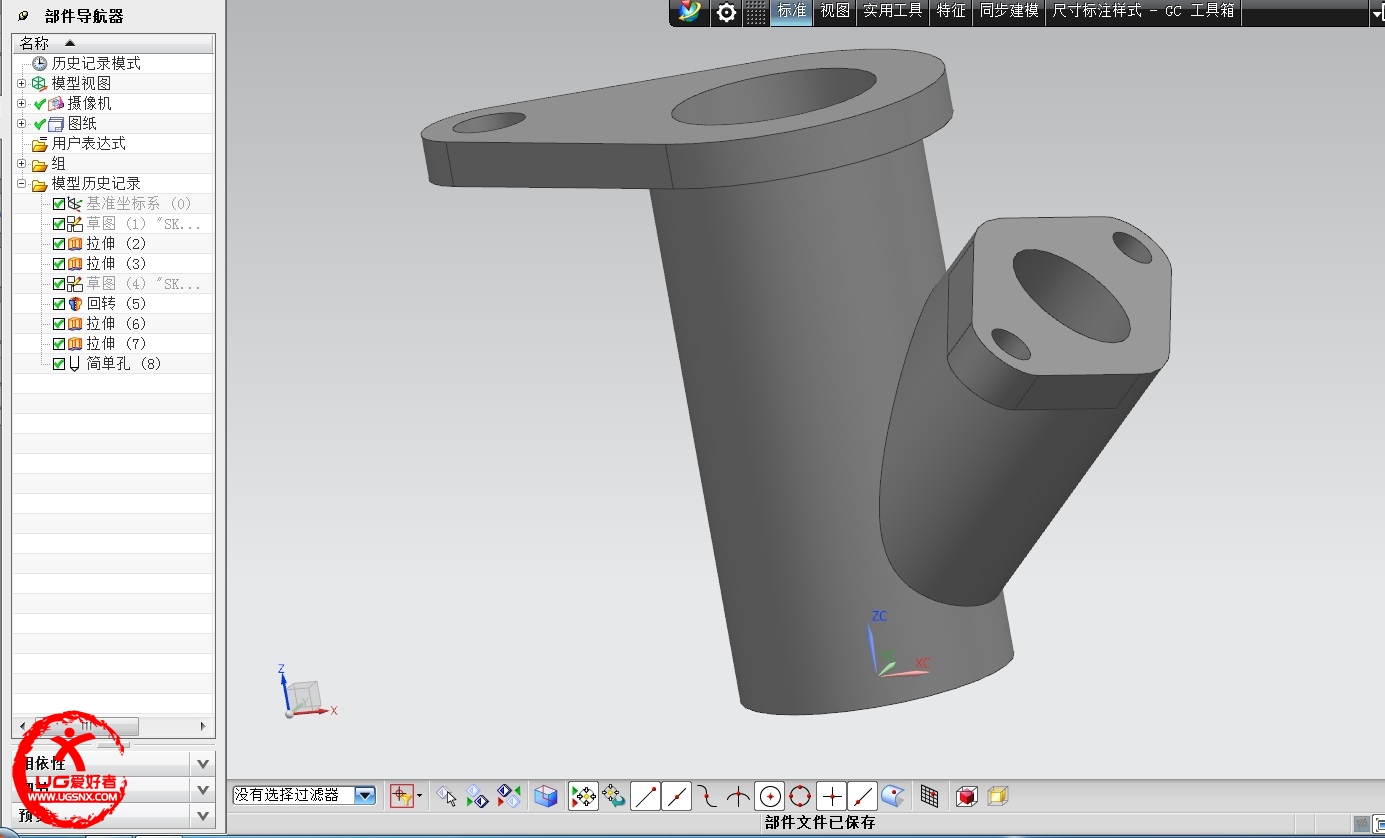
Task: Collapse the 模型历史记录 tree node
Action: 21,183
